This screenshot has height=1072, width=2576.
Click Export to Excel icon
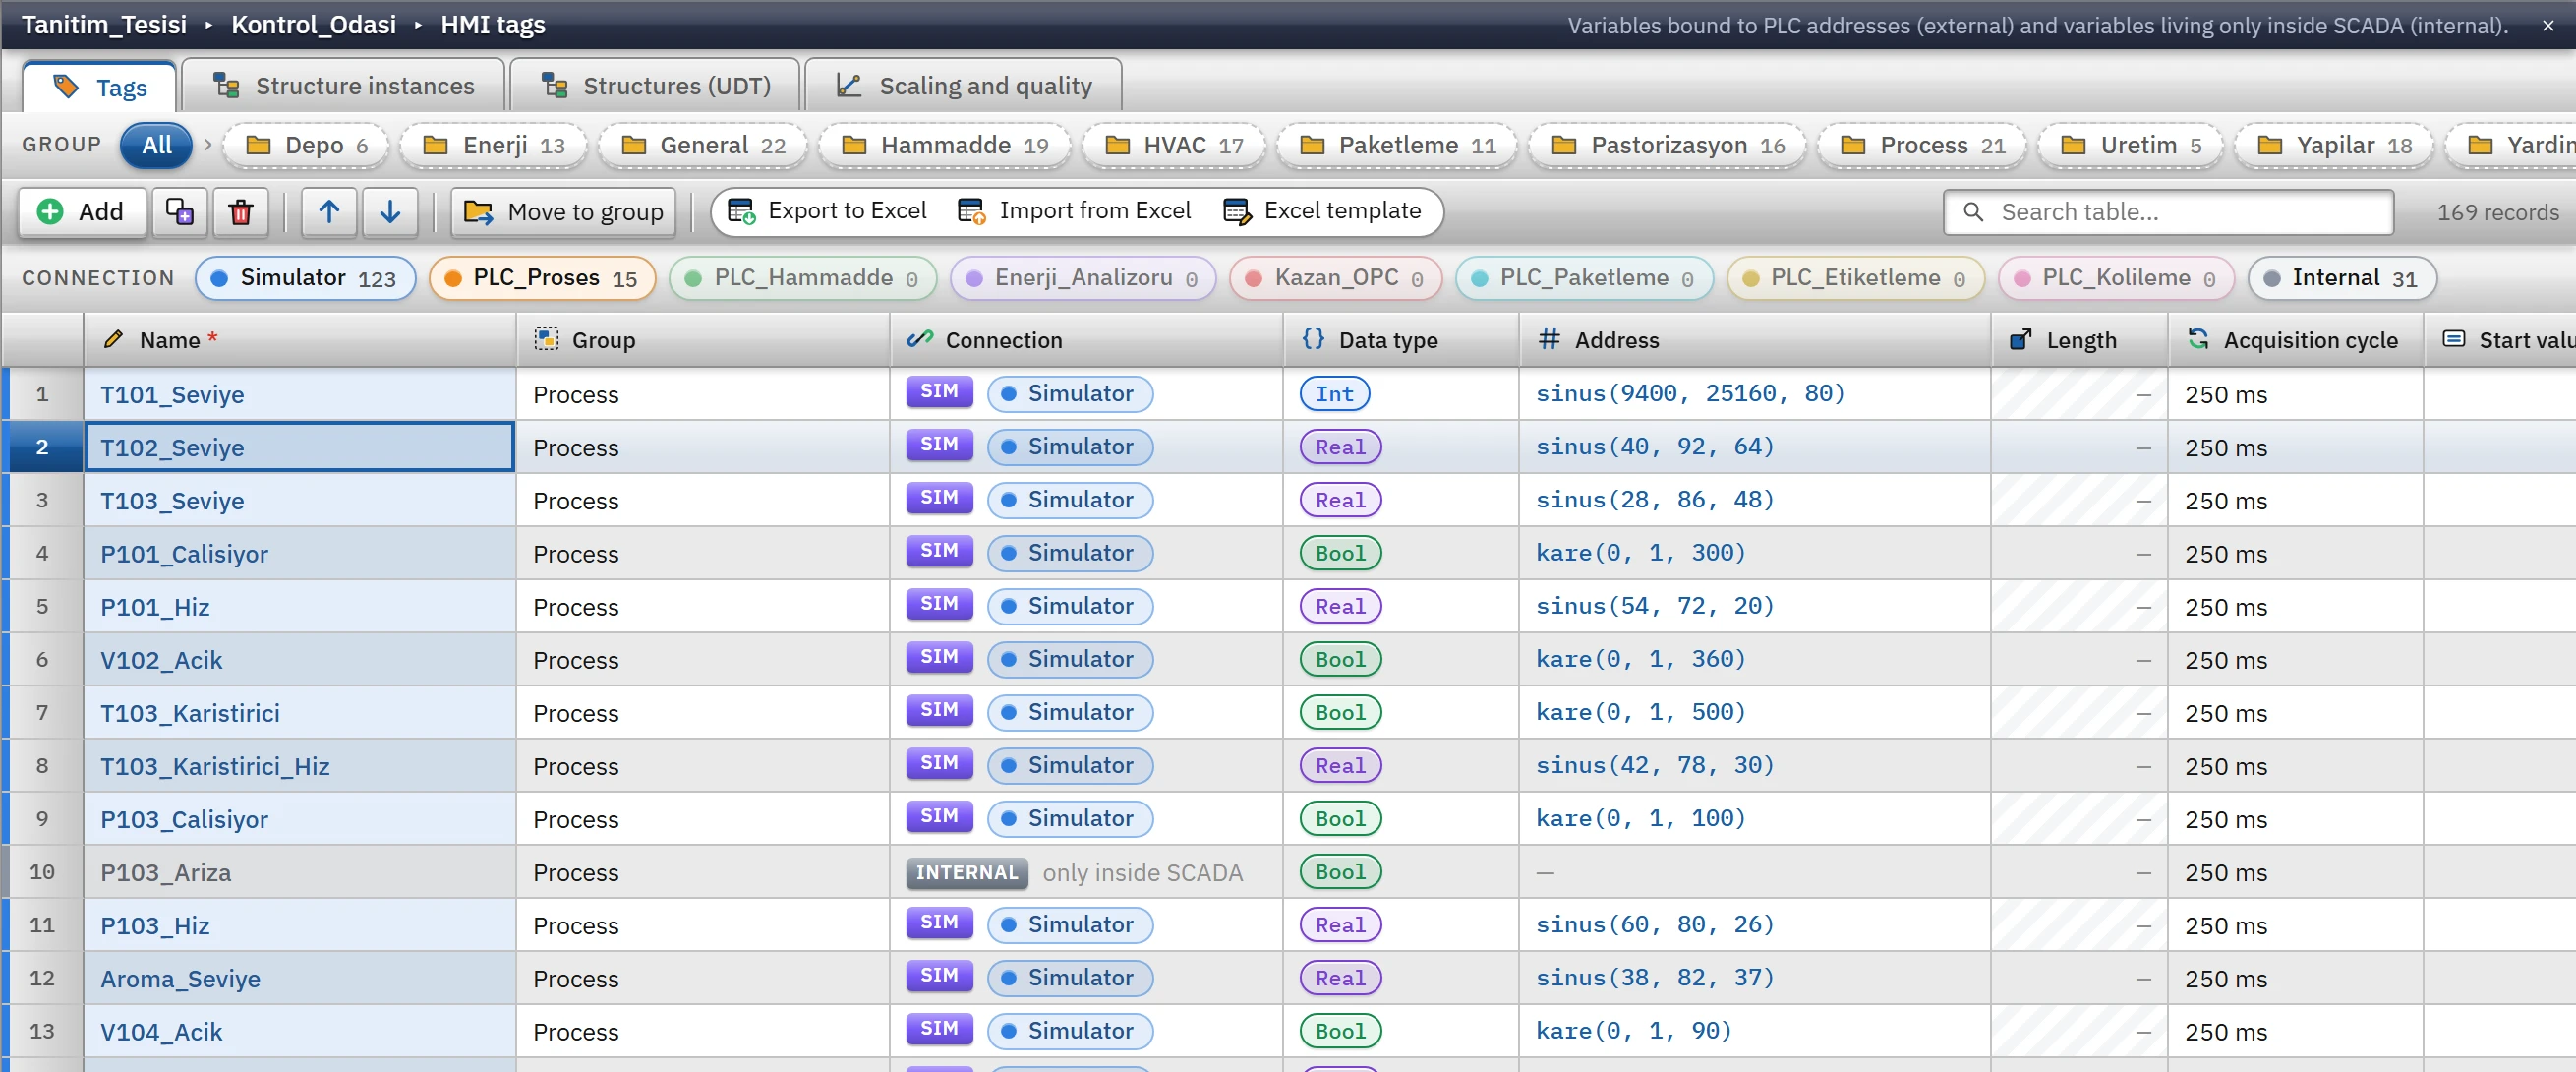(x=741, y=211)
